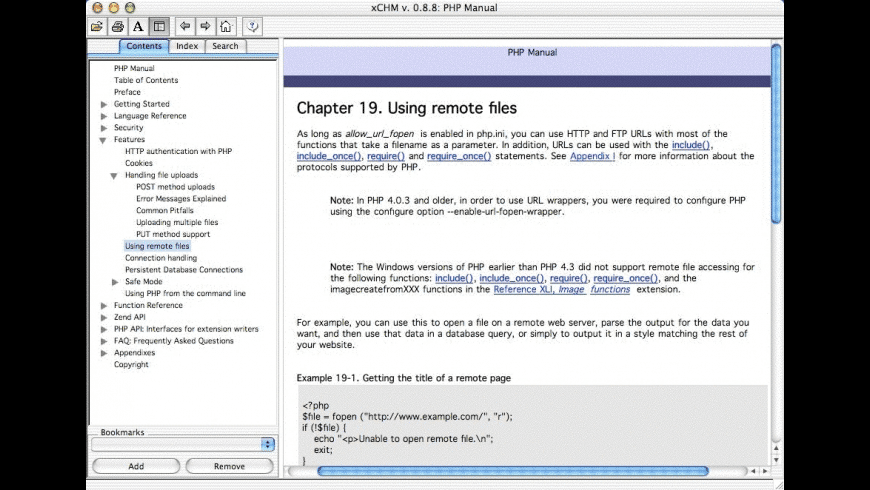Select Common Pitfalls entry

click(x=165, y=210)
